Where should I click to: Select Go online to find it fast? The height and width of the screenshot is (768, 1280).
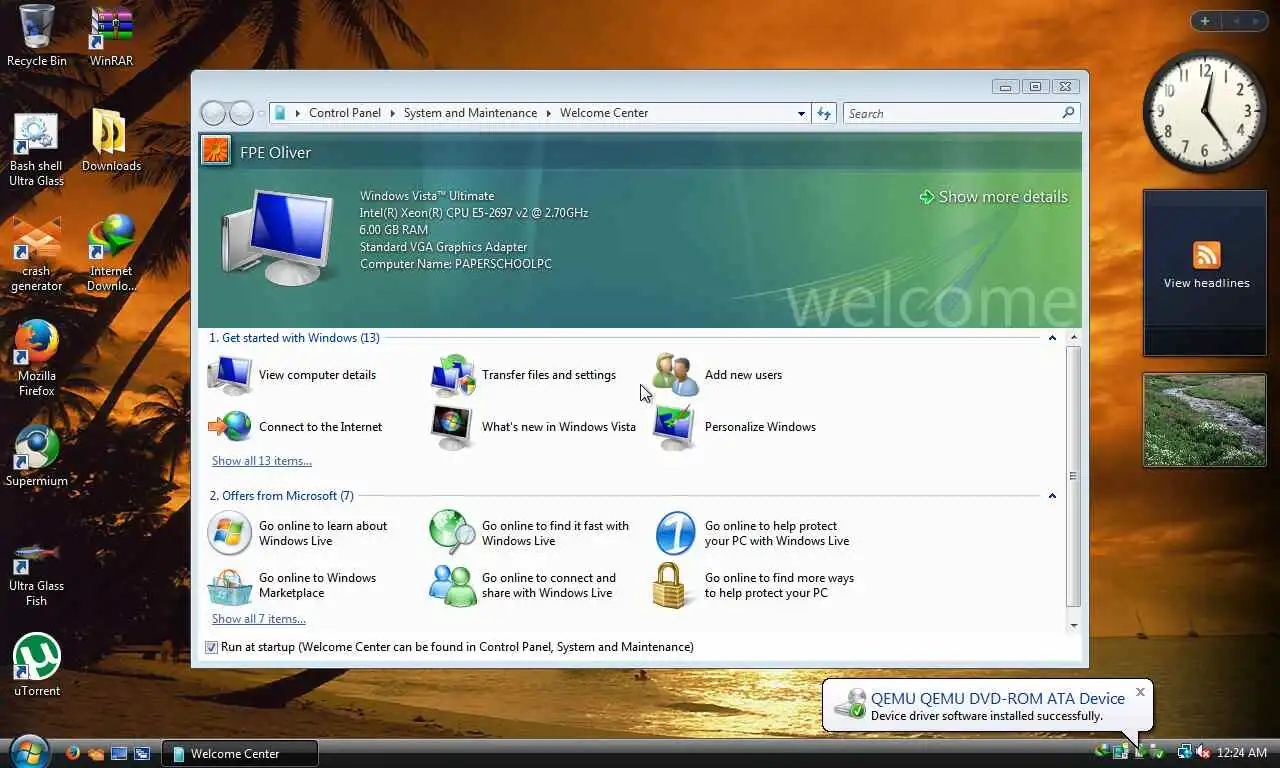click(x=530, y=533)
